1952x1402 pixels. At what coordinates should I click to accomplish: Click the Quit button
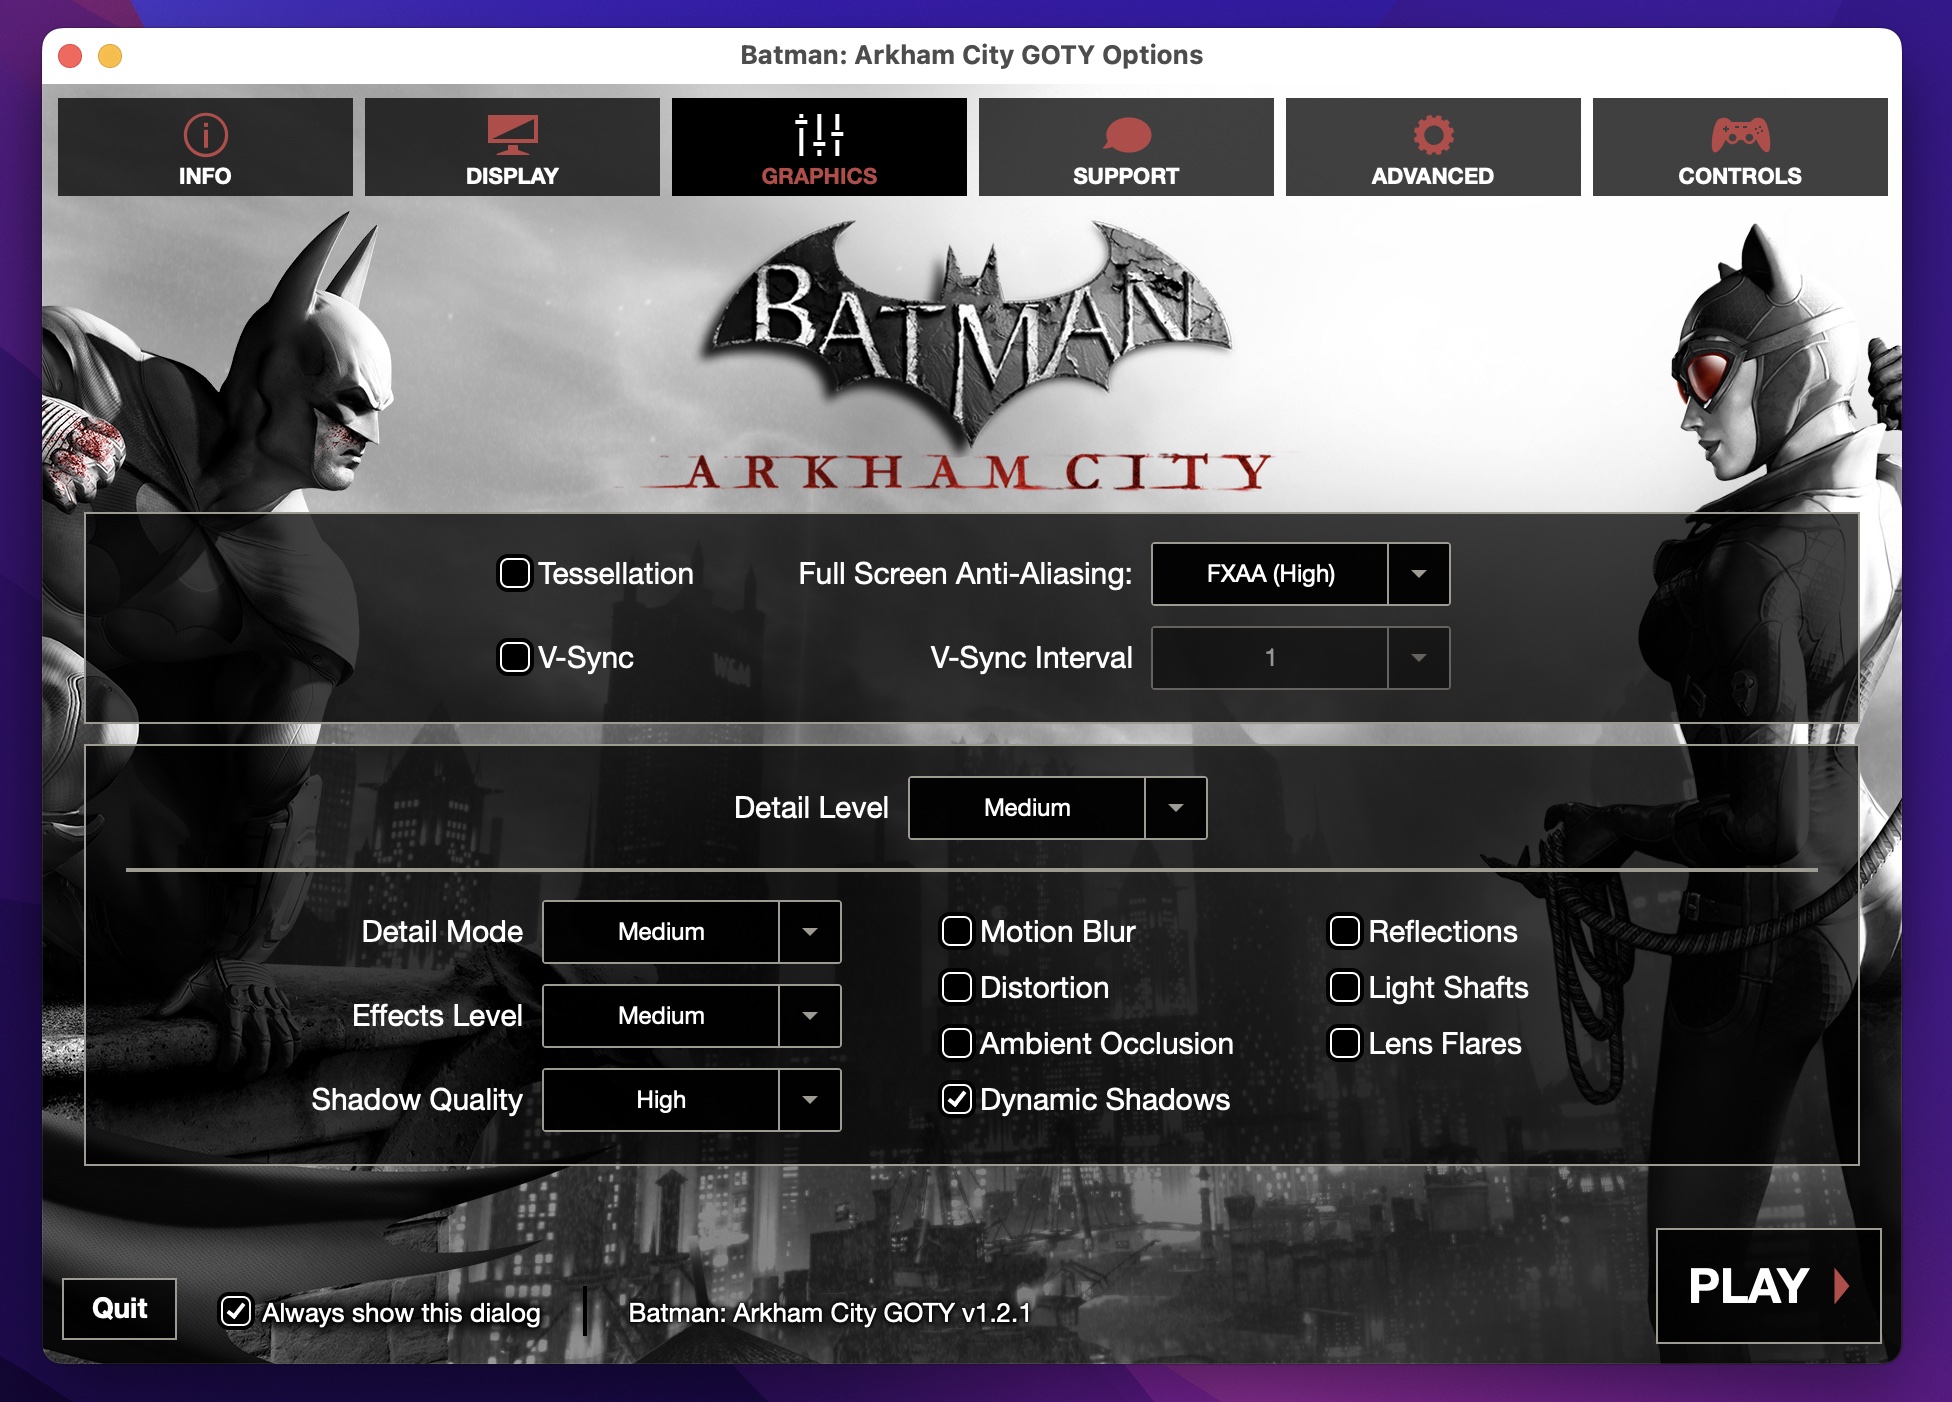(x=118, y=1307)
